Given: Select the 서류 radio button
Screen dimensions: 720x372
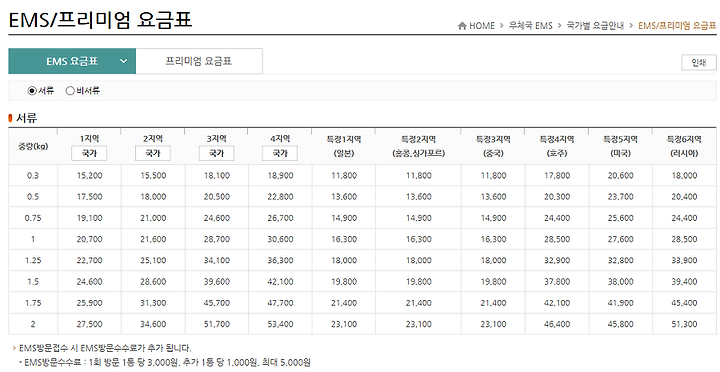Looking at the screenshot, I should [32, 90].
